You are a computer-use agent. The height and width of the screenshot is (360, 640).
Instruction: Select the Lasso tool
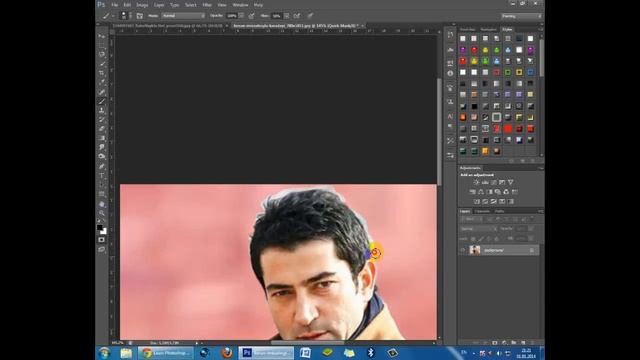102,54
